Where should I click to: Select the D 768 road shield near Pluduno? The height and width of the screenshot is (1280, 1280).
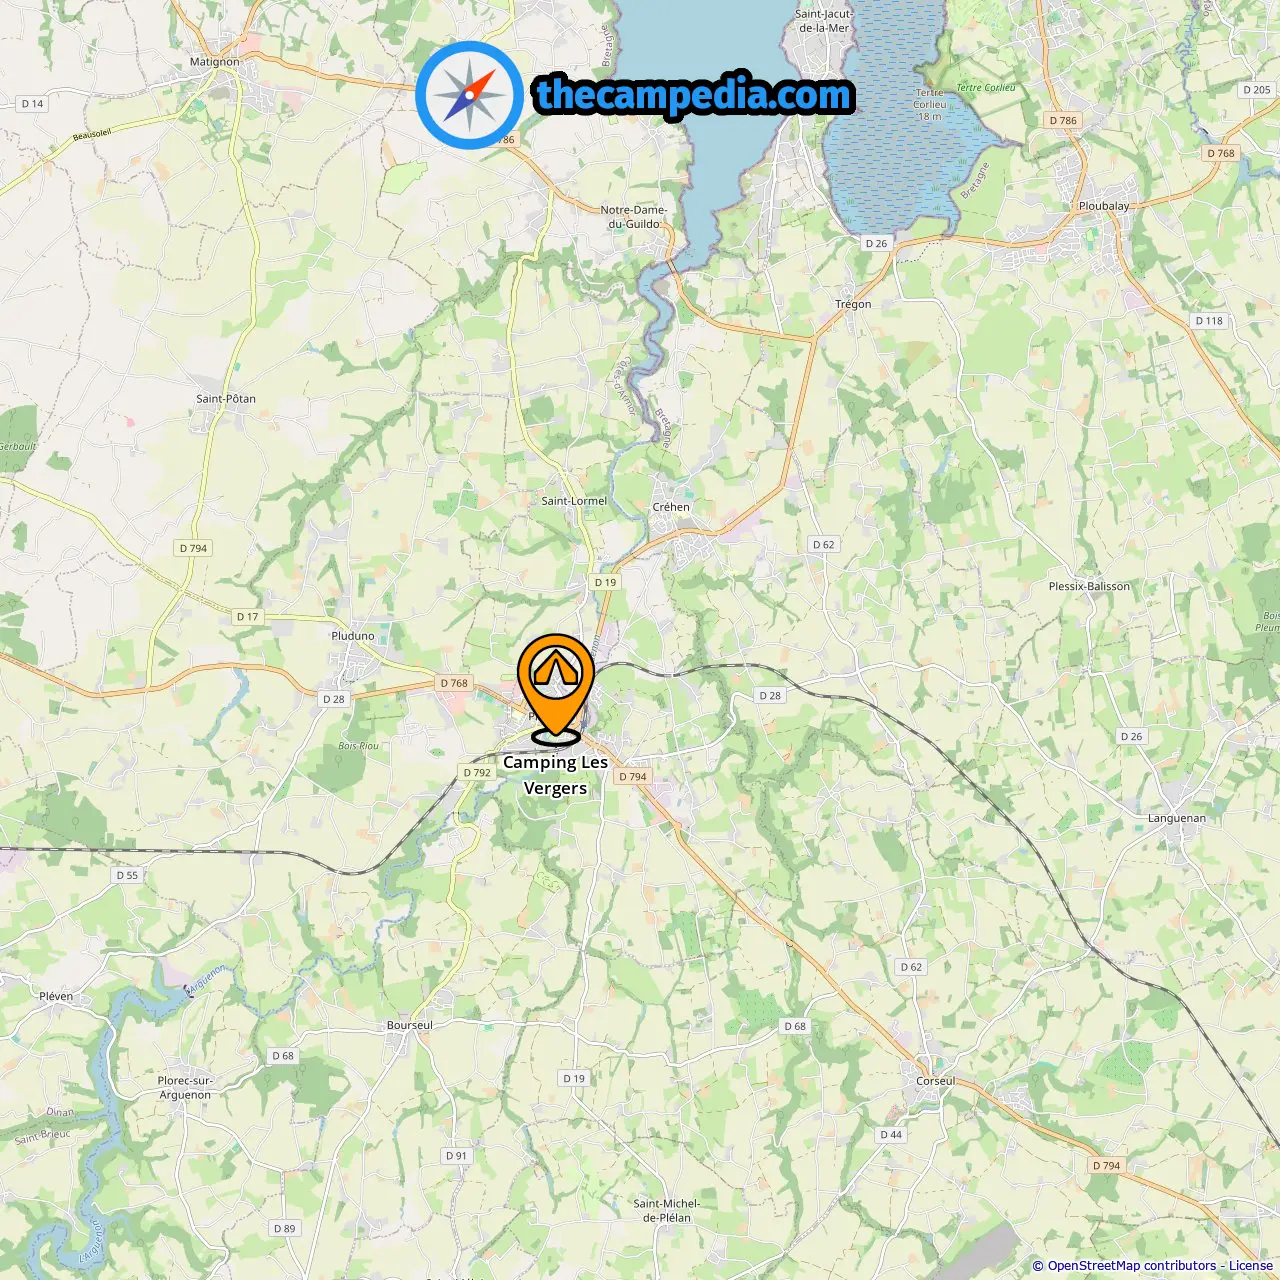tap(454, 683)
